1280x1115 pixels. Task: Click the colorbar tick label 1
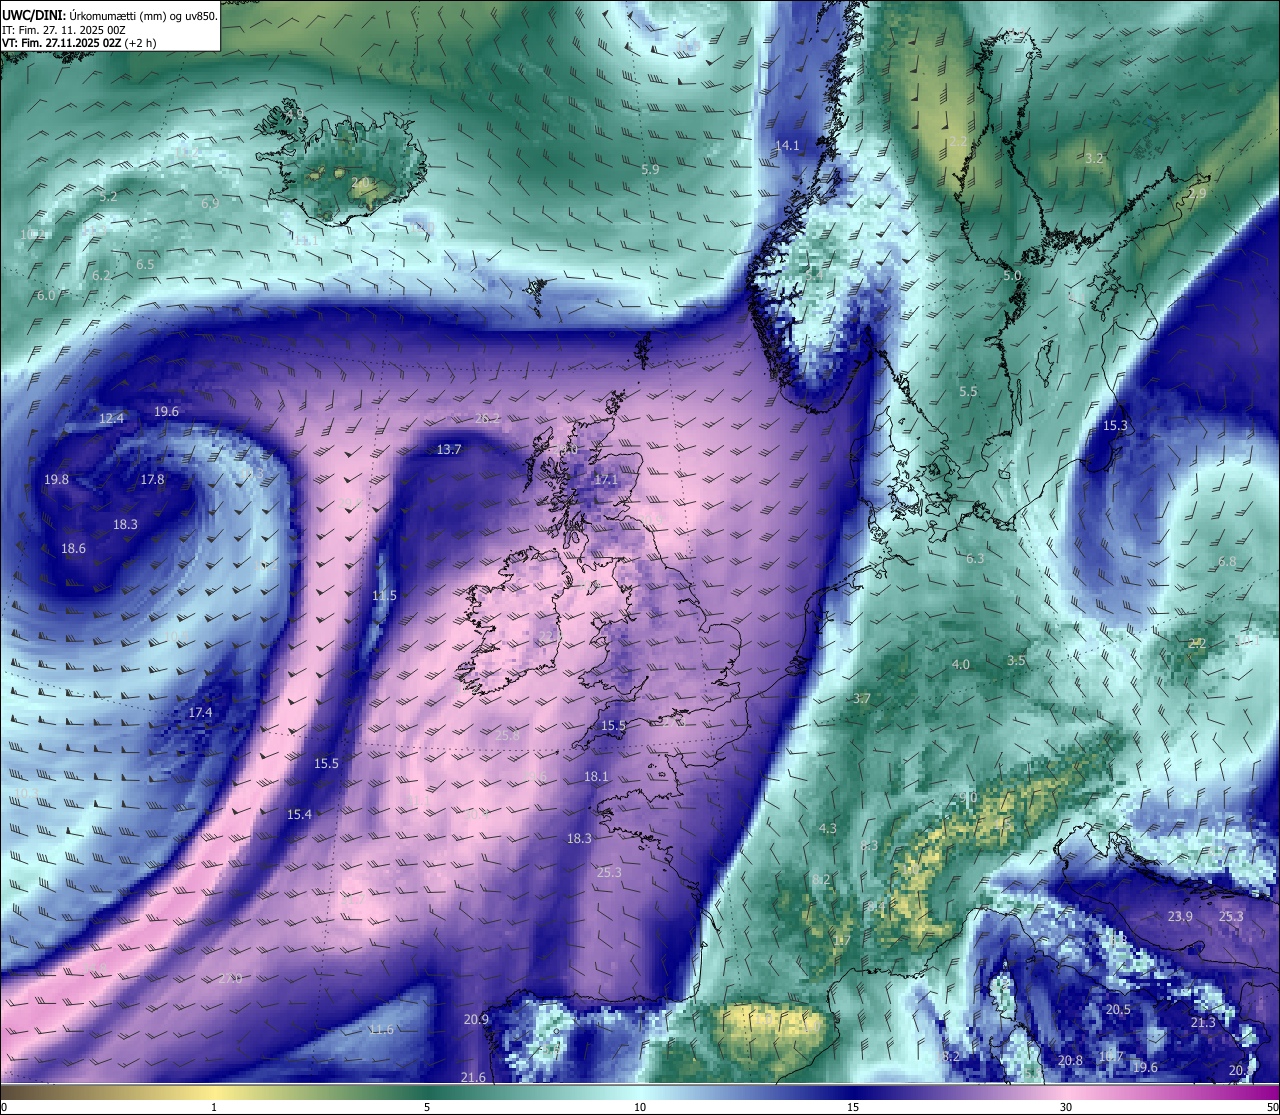[214, 1107]
